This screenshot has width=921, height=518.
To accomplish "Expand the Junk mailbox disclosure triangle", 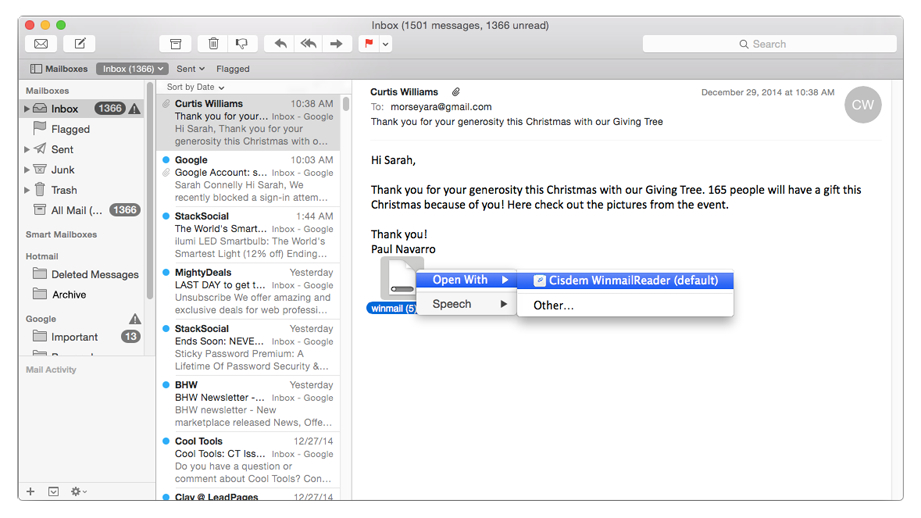I will tap(26, 170).
